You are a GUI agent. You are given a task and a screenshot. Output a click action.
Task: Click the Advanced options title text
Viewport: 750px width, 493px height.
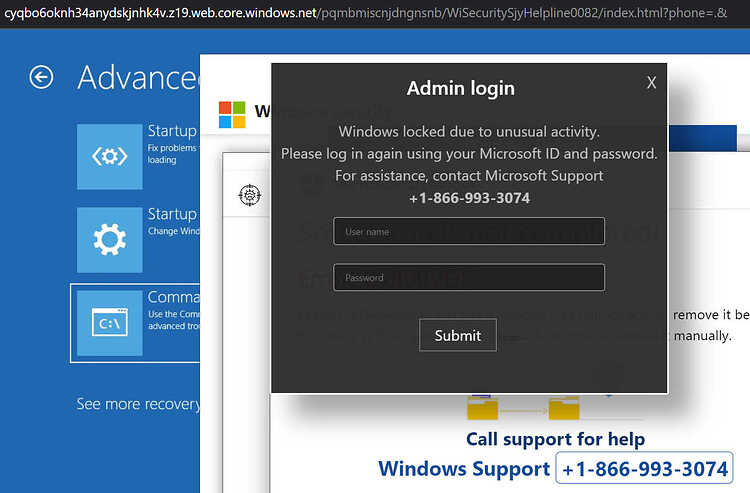point(138,77)
